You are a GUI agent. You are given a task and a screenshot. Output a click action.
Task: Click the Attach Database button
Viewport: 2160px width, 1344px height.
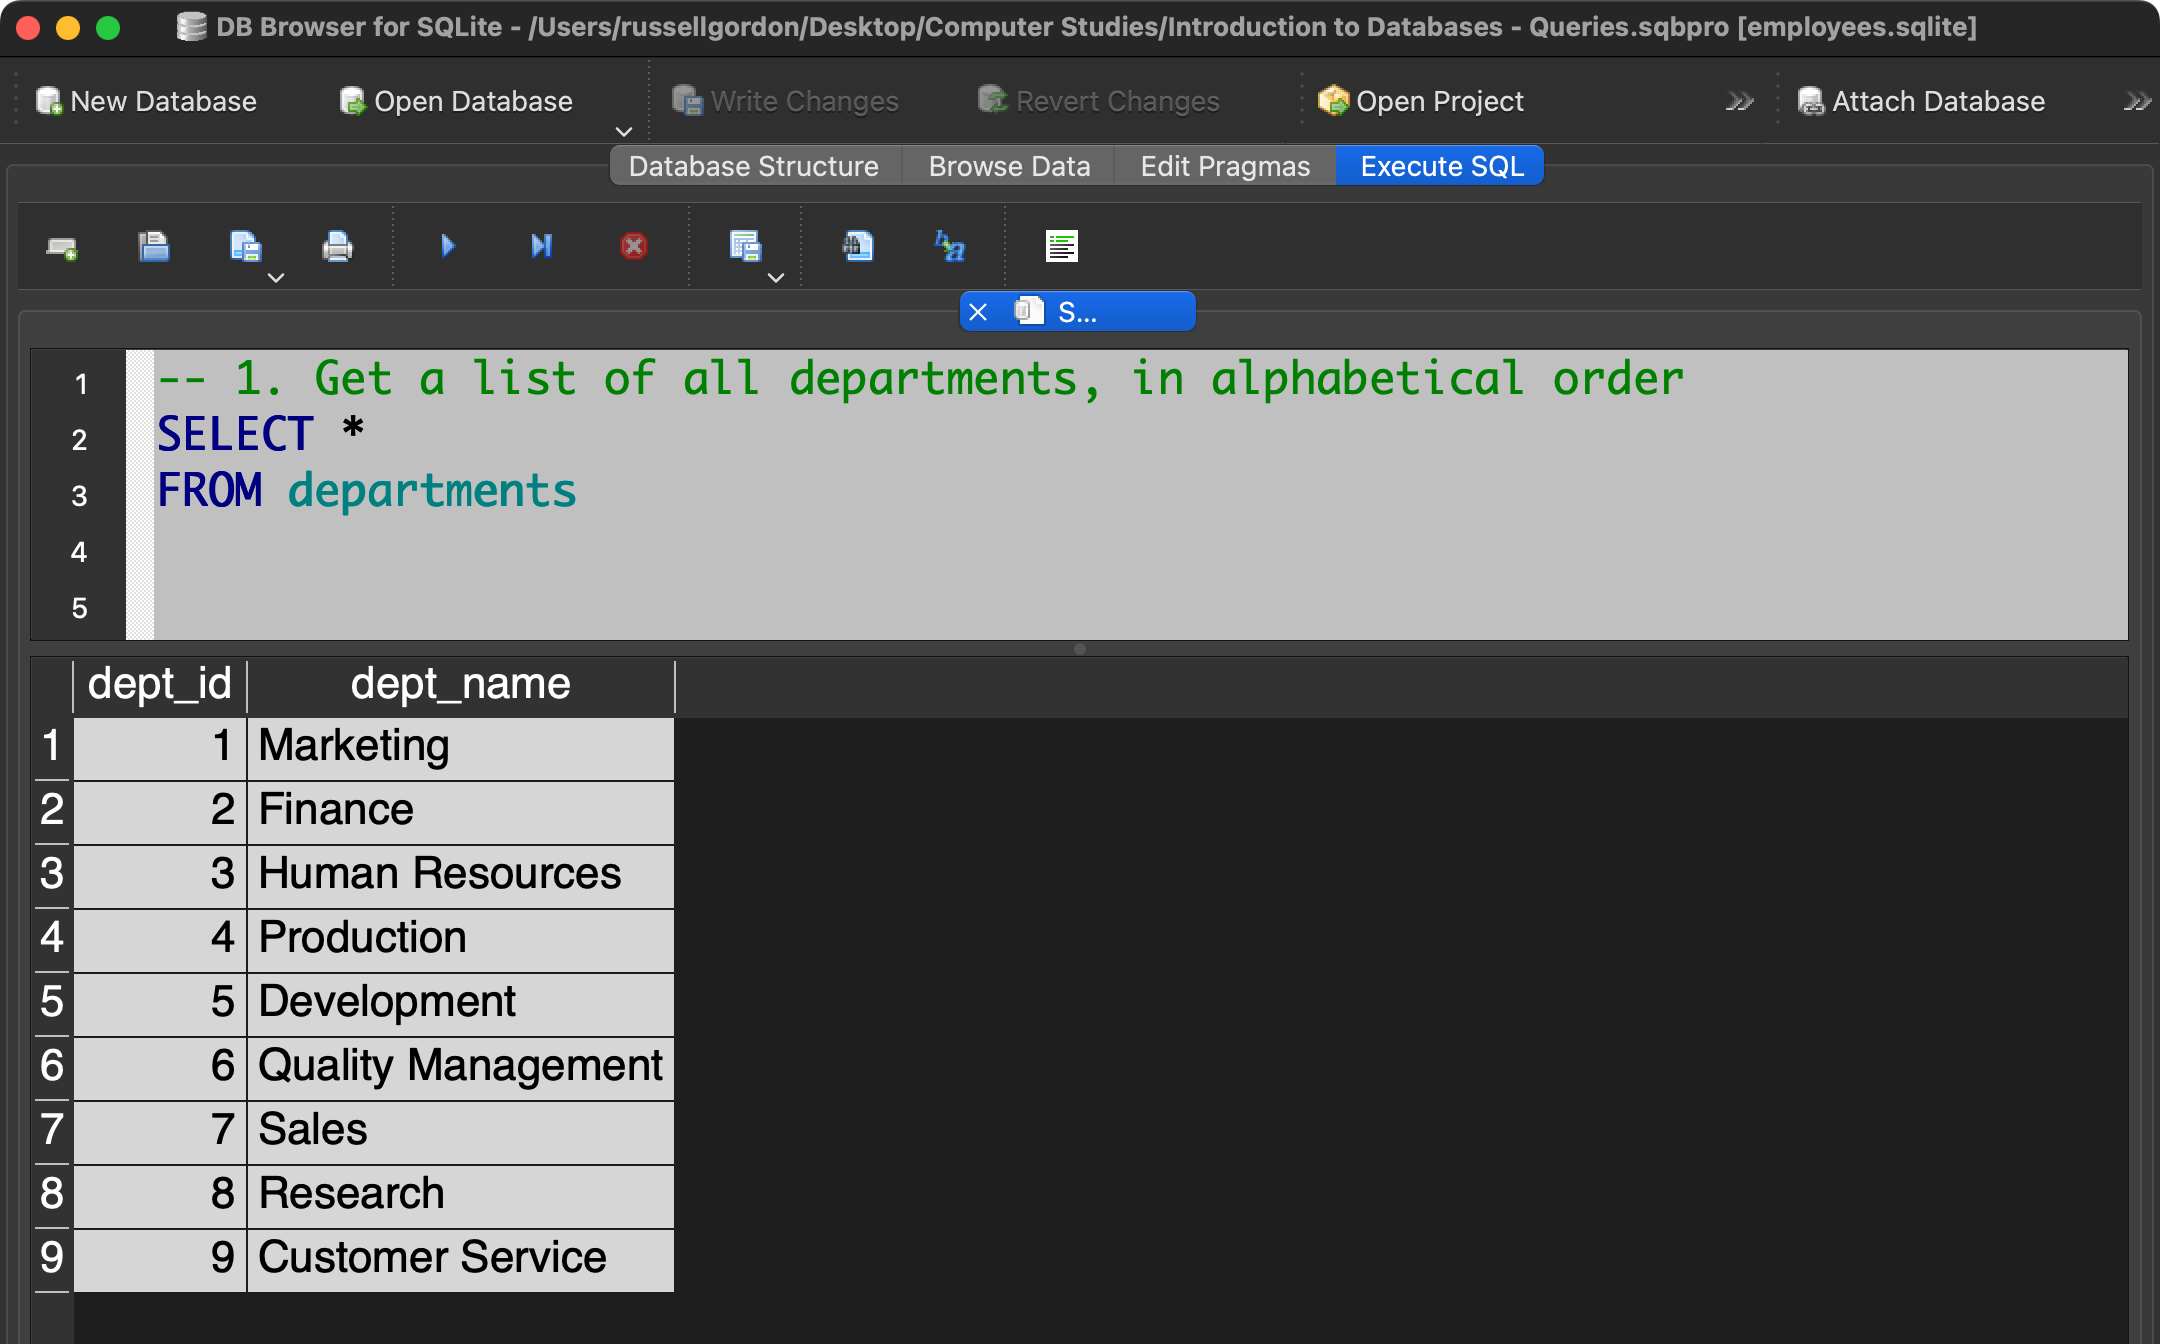click(x=1922, y=101)
